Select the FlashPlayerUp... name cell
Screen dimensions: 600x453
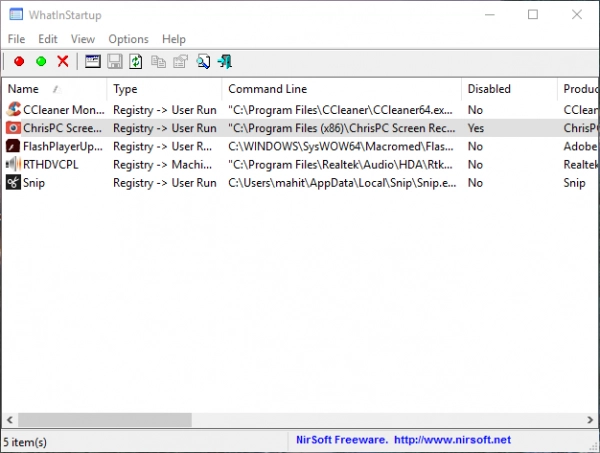click(x=63, y=147)
